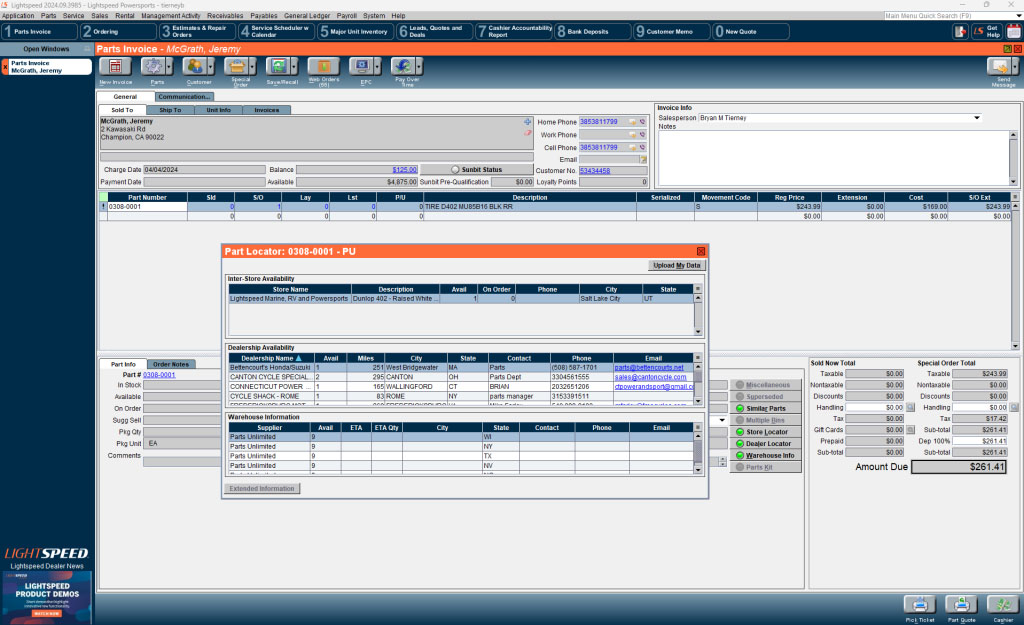The image size is (1024, 625).
Task: Click the Special Order Handling magnifier icon
Action: (x=1014, y=408)
